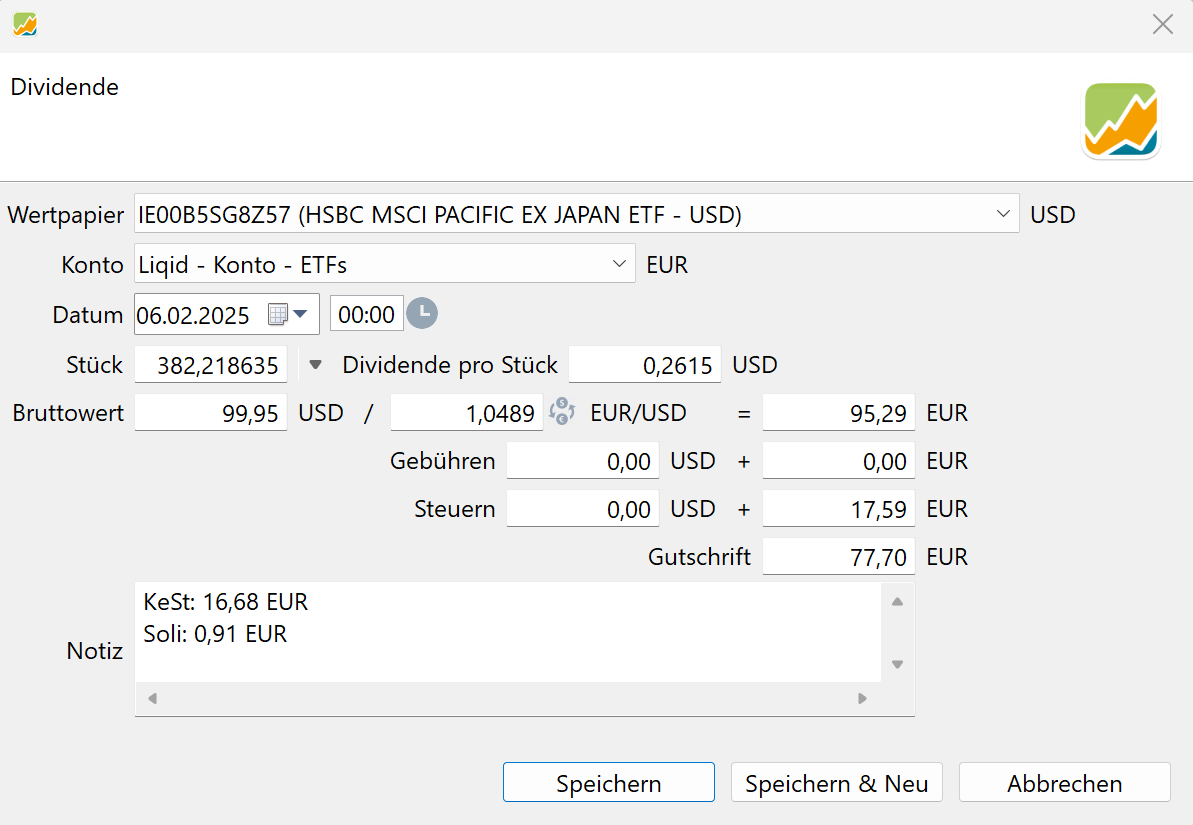Cancel the dialog with Abbrechen
1193x825 pixels.
point(1064,783)
